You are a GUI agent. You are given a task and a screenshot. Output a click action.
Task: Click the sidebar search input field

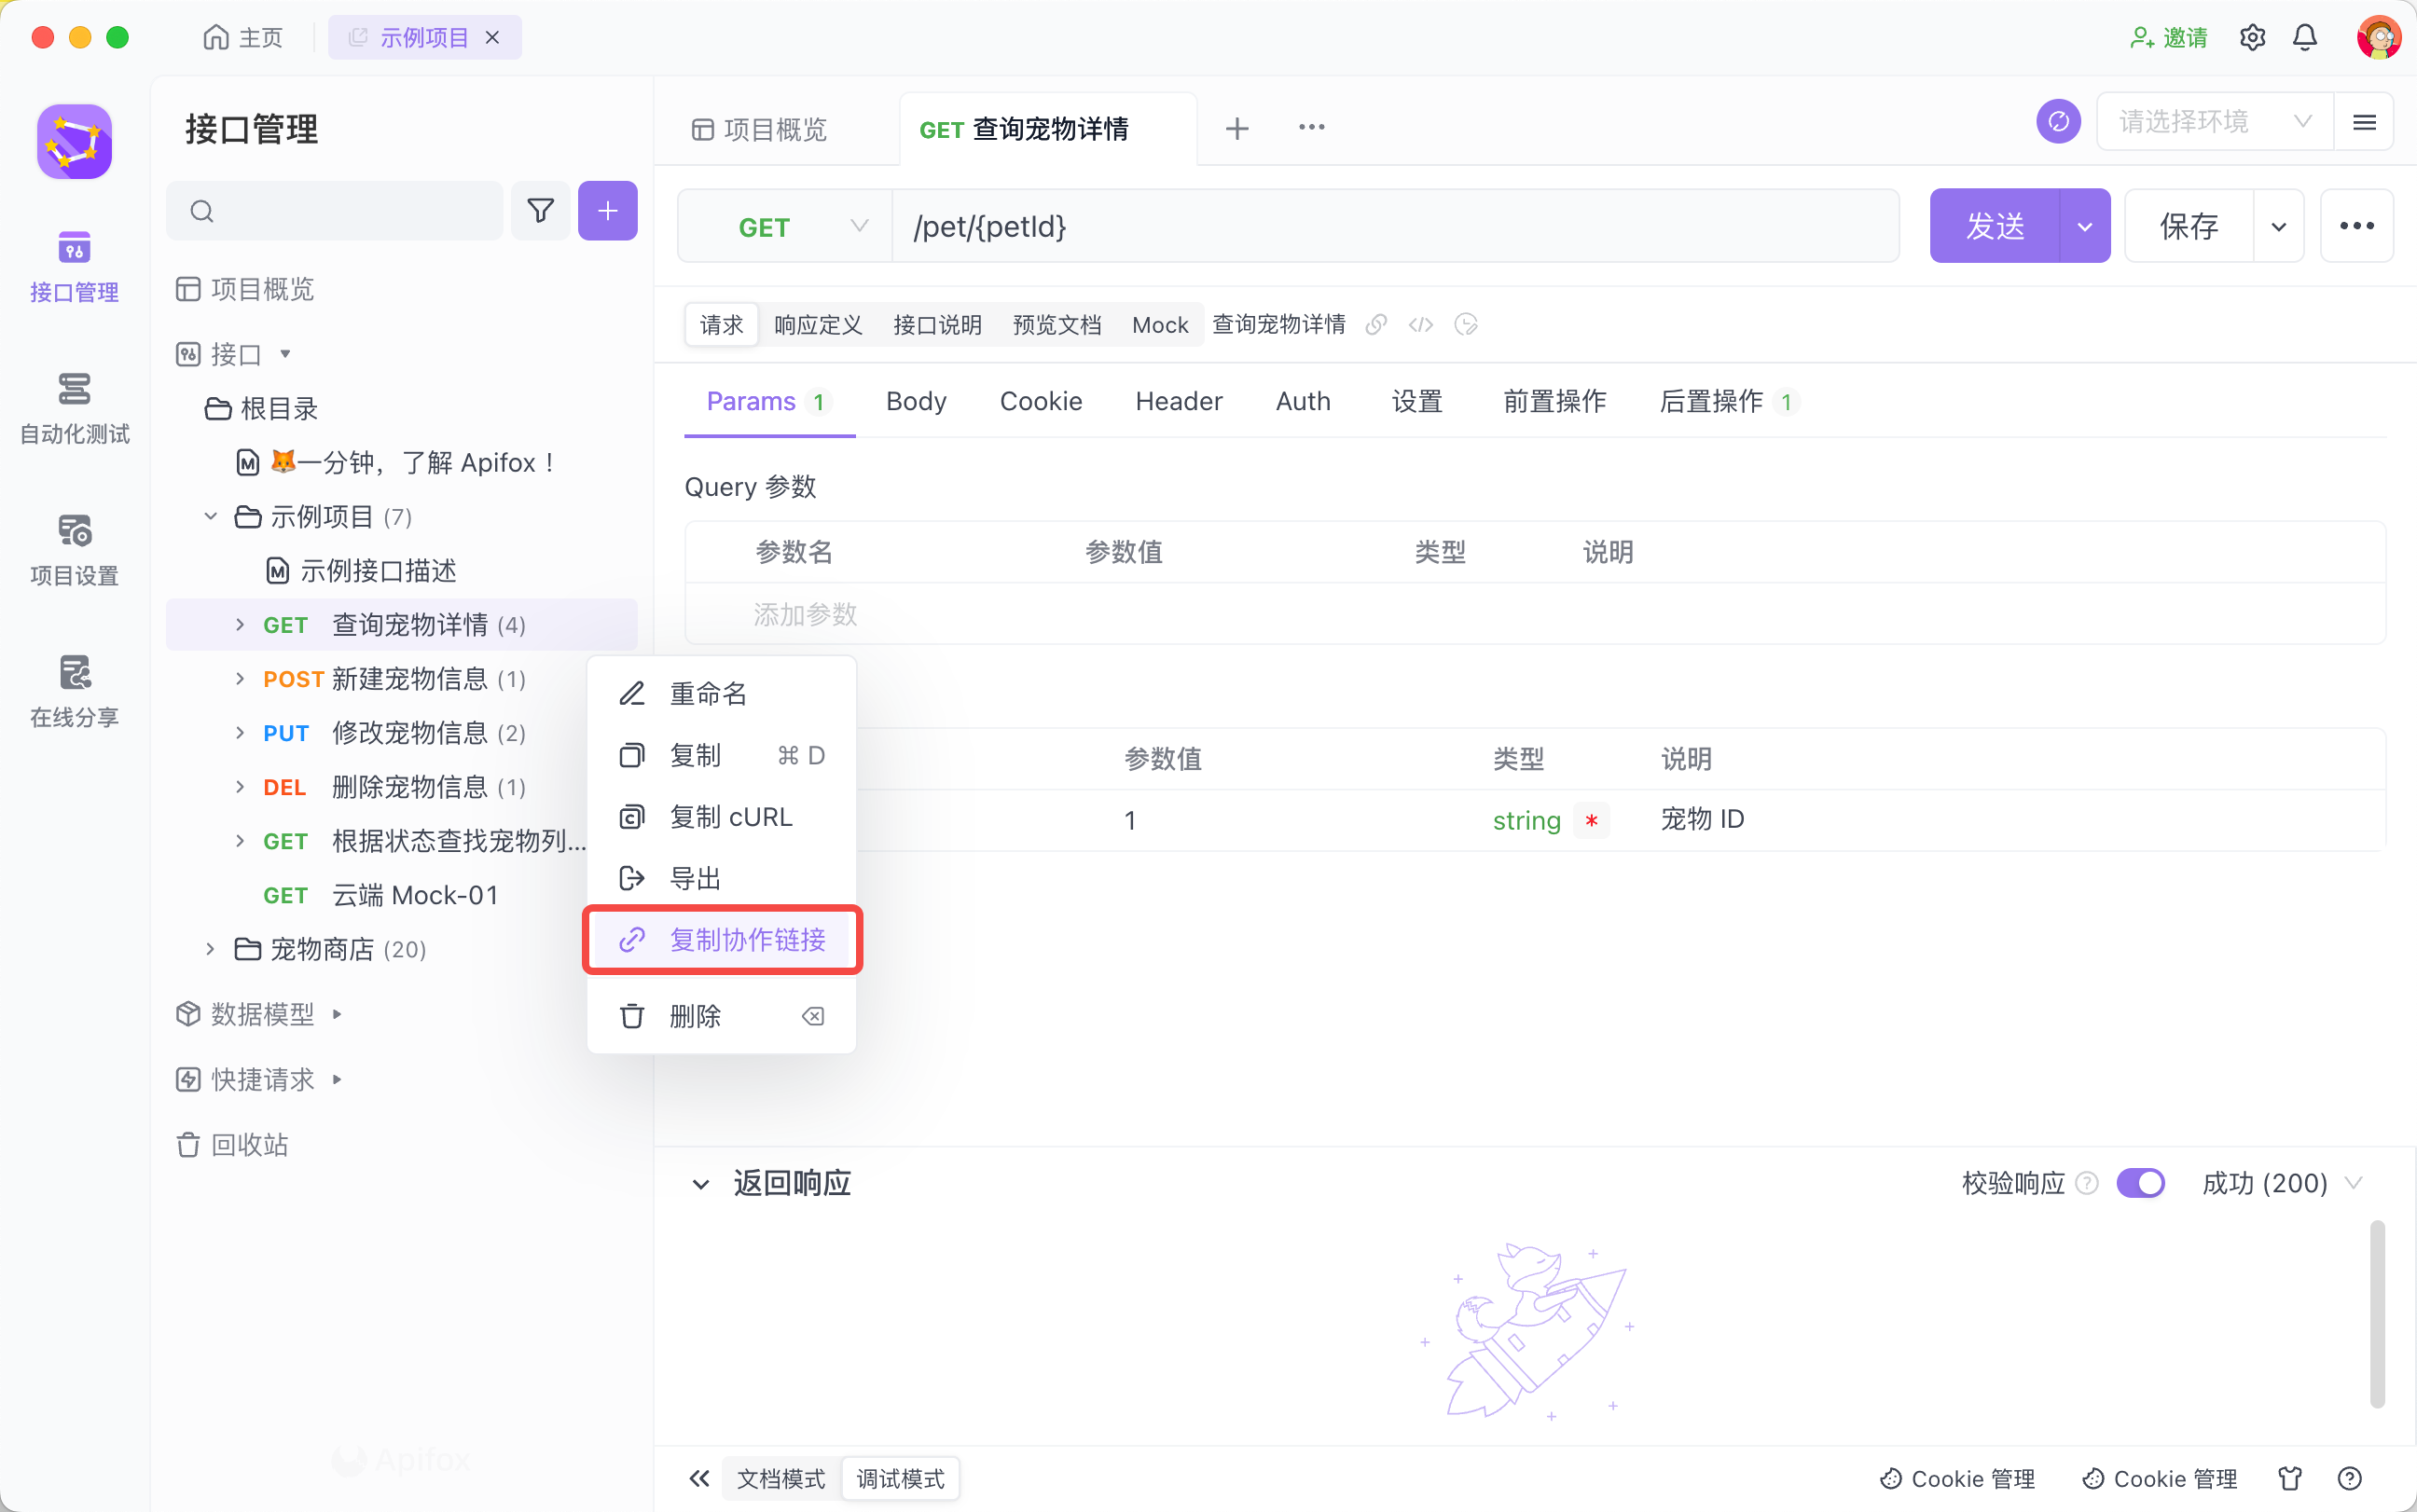click(350, 211)
